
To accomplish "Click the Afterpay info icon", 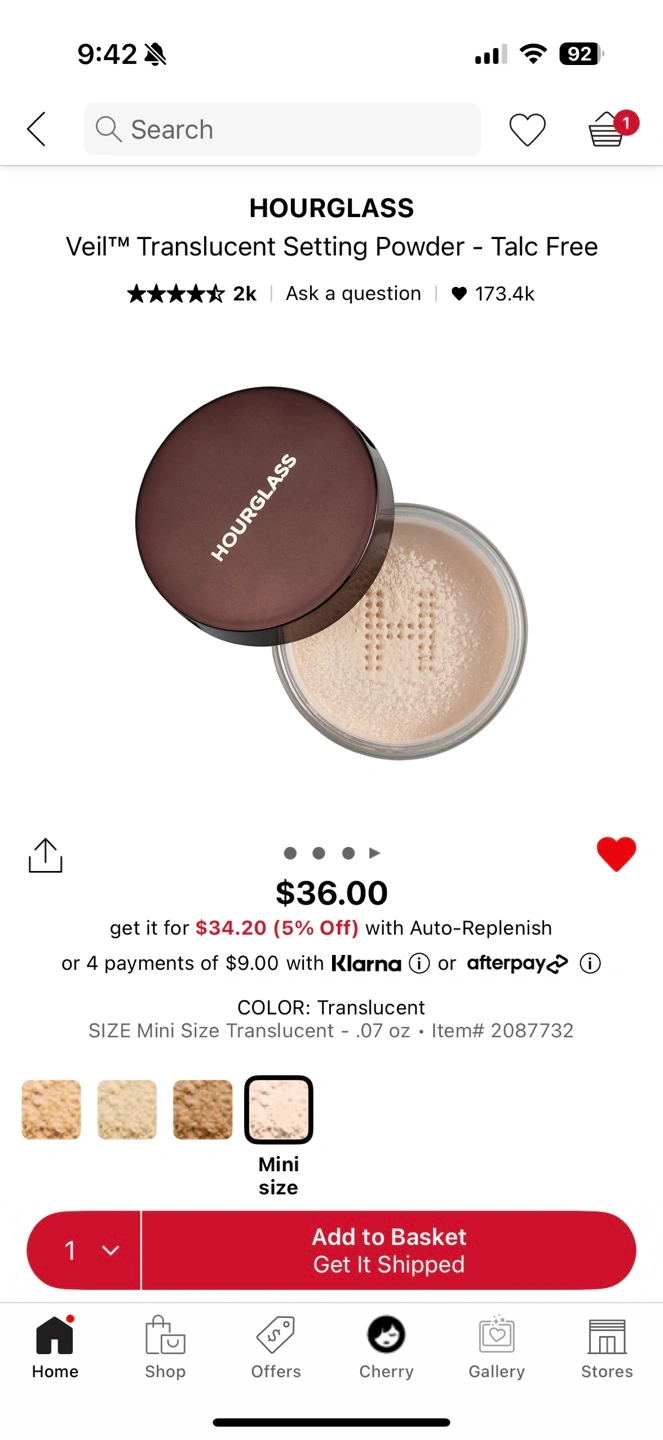I will pyautogui.click(x=590, y=963).
